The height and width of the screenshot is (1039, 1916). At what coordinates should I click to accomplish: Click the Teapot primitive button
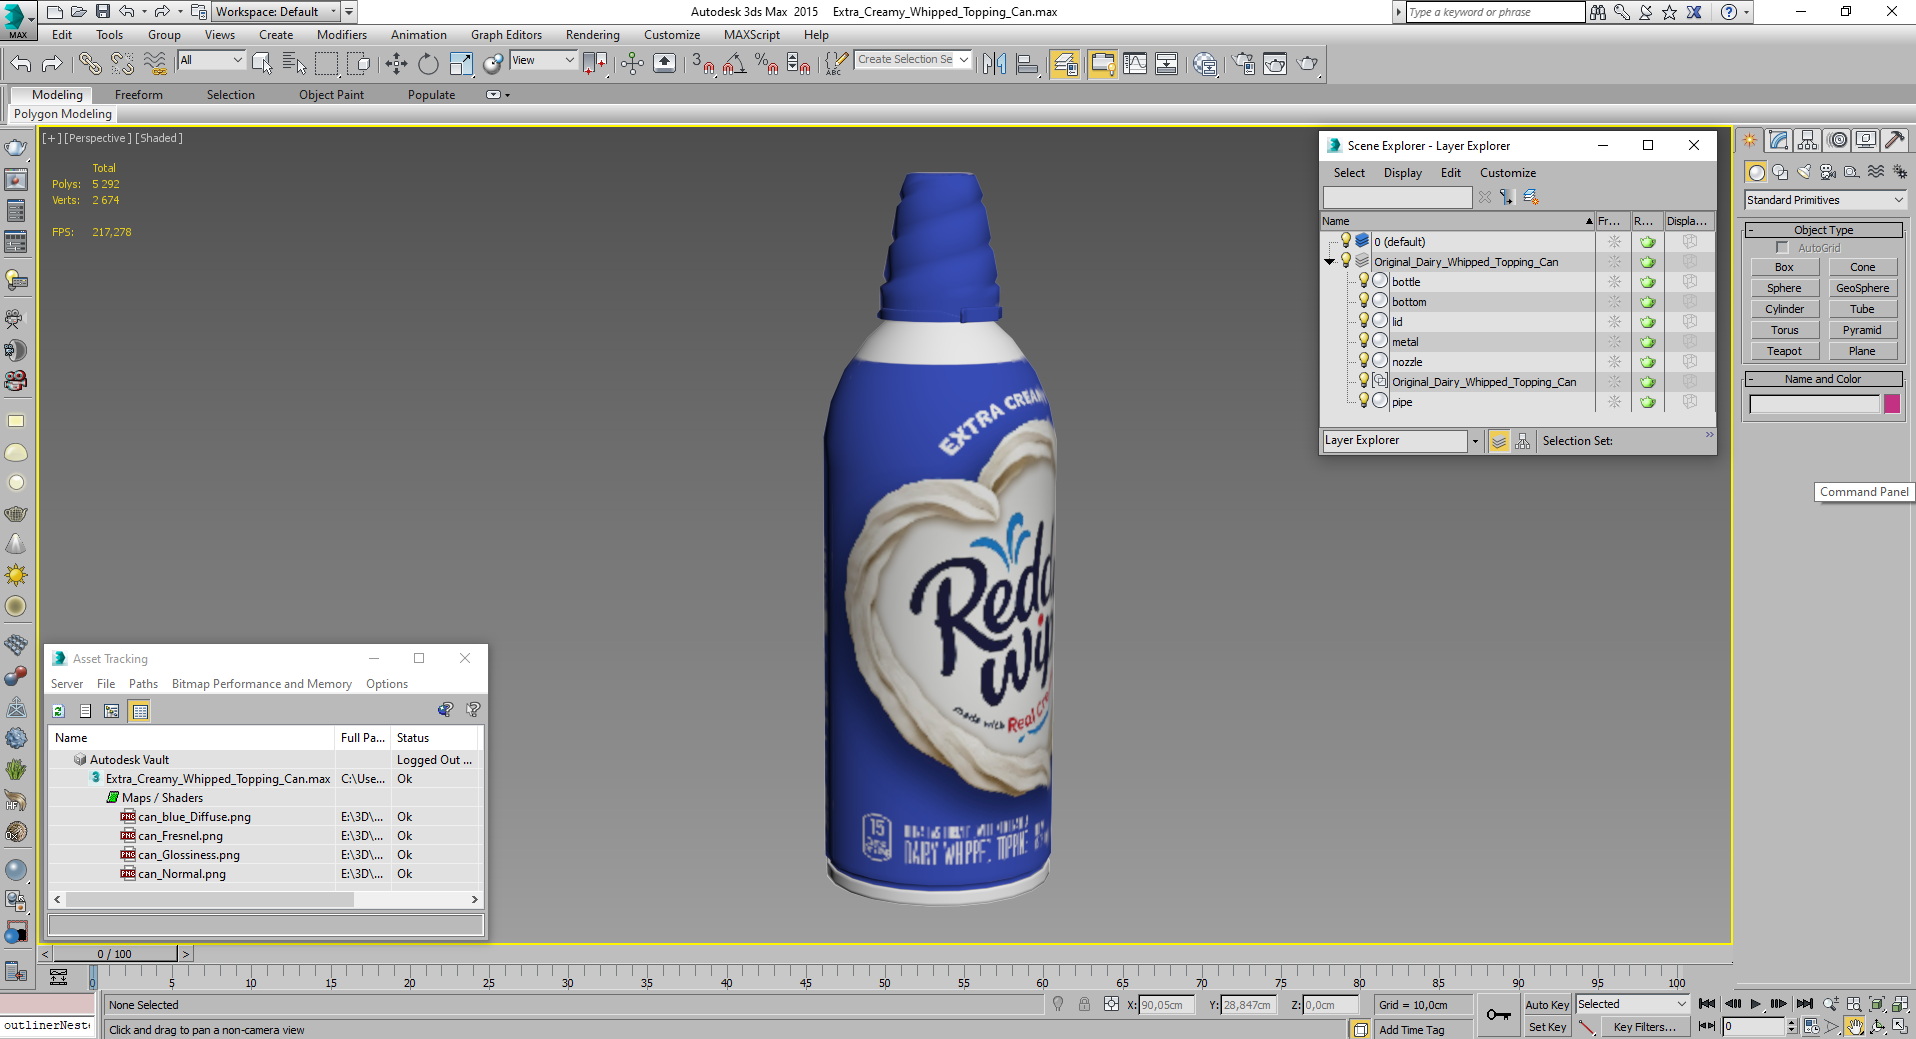click(x=1784, y=351)
